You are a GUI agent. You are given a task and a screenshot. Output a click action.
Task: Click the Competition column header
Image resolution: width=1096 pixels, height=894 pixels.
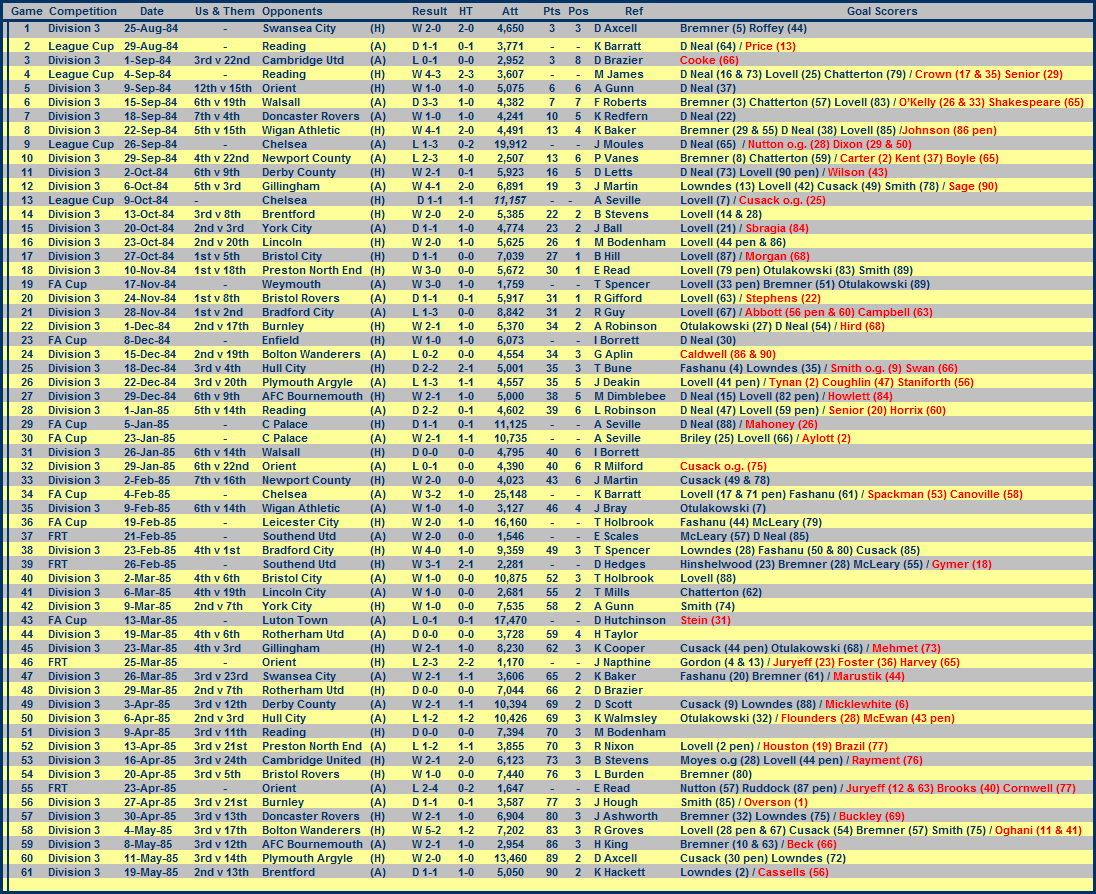[83, 11]
